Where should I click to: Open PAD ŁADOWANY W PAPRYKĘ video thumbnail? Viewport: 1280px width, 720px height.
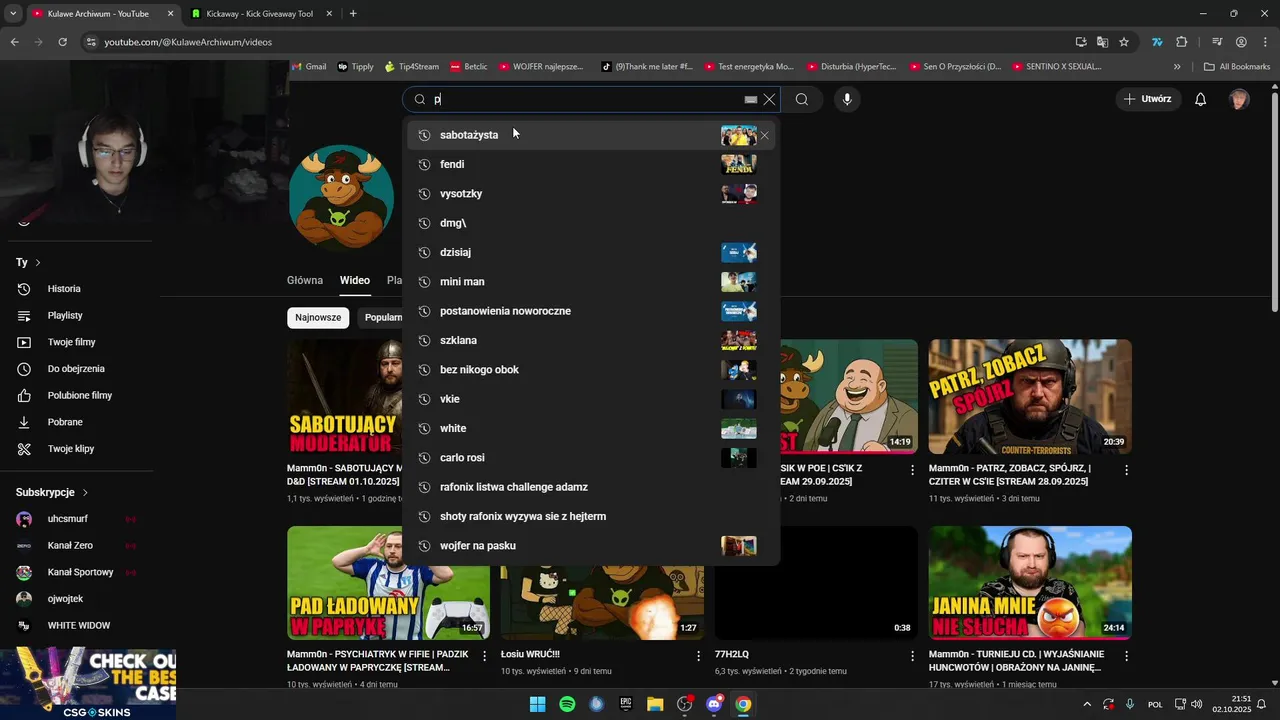pos(388,583)
